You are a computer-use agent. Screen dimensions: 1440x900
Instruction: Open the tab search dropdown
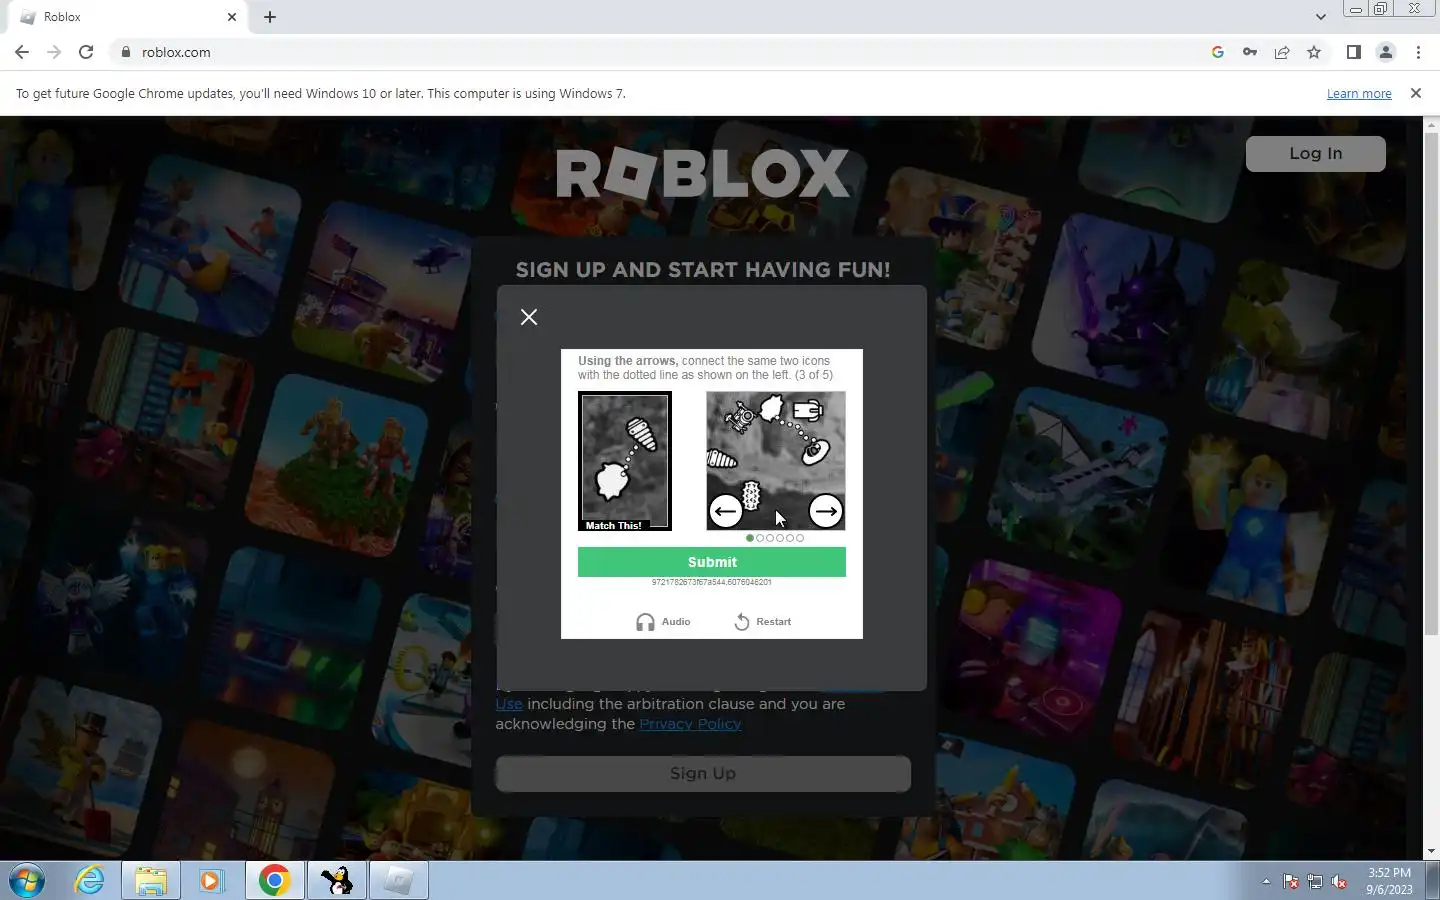(1320, 17)
